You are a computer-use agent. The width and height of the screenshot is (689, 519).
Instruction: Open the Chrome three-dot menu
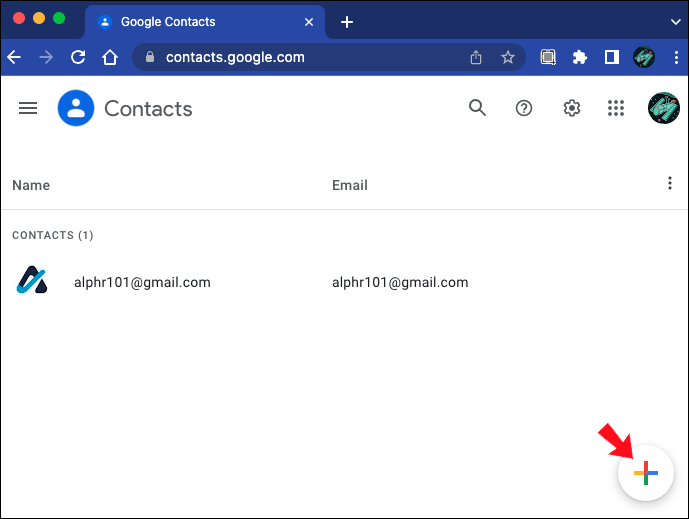click(676, 57)
